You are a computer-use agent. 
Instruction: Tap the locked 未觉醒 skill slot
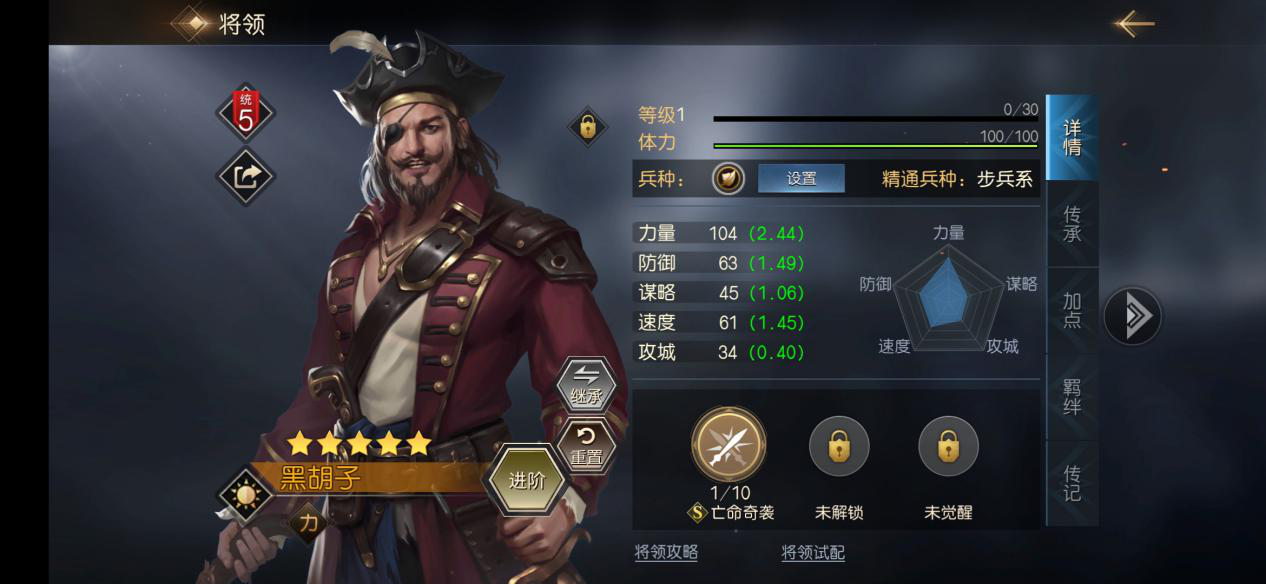click(948, 446)
